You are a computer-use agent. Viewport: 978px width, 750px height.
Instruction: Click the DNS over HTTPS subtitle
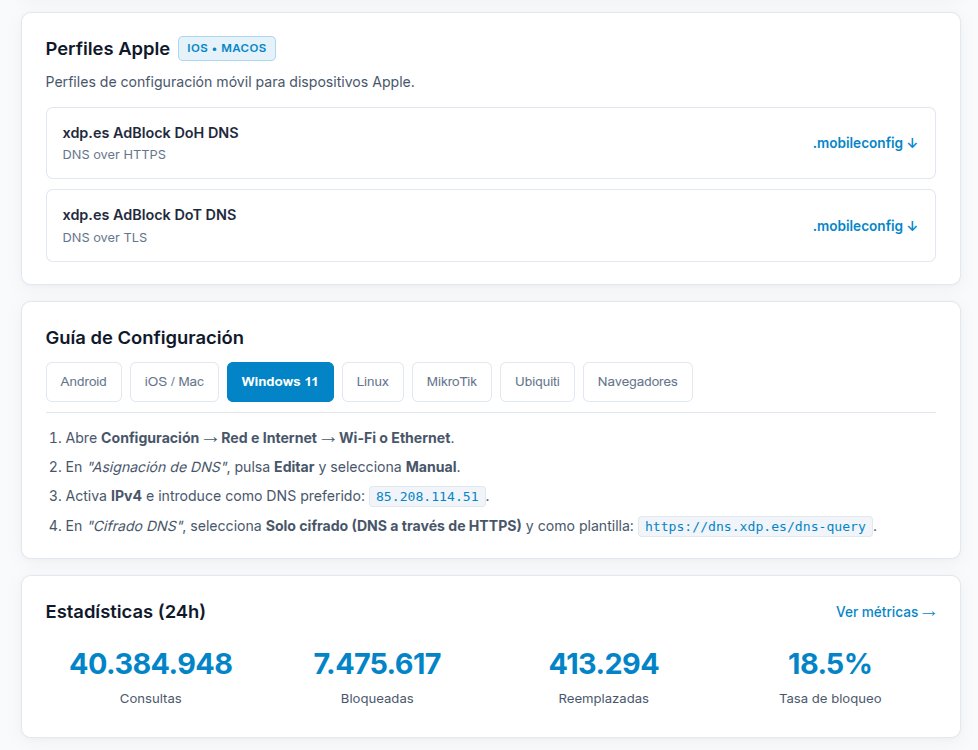[114, 155]
